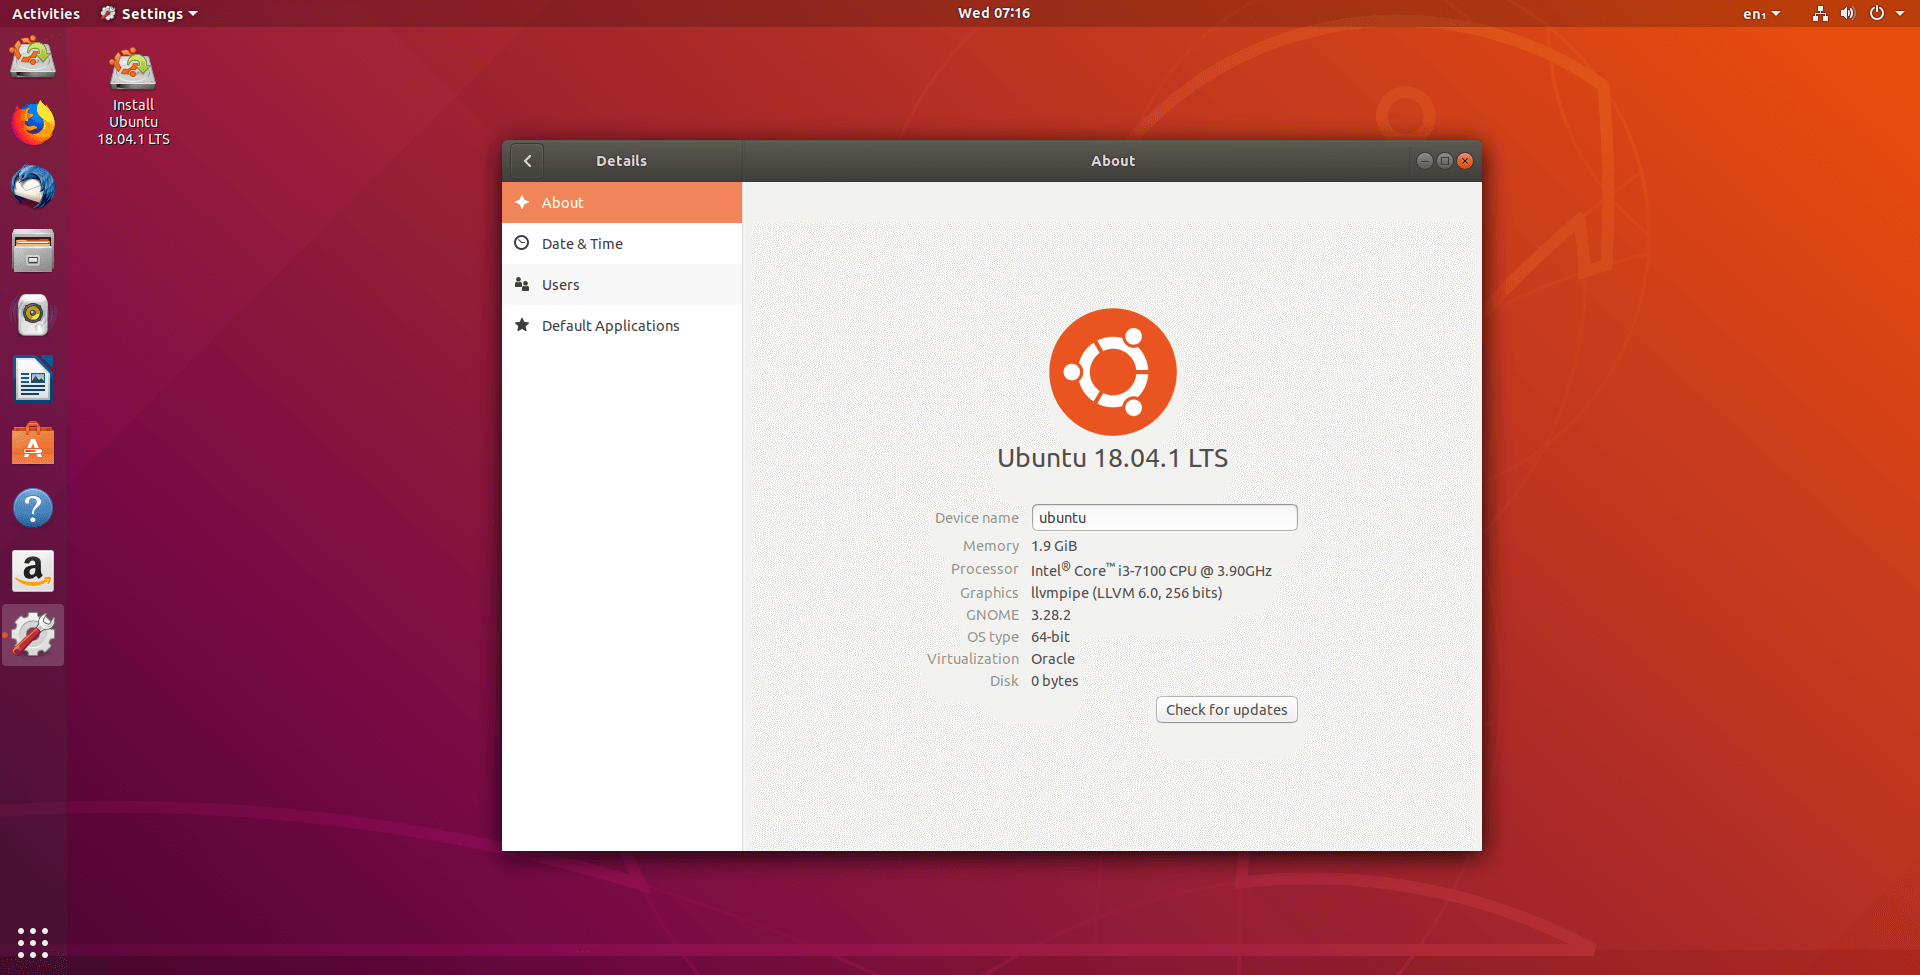Viewport: 1920px width, 975px height.
Task: Expand the system menu arrow at top right
Action: 1900,14
